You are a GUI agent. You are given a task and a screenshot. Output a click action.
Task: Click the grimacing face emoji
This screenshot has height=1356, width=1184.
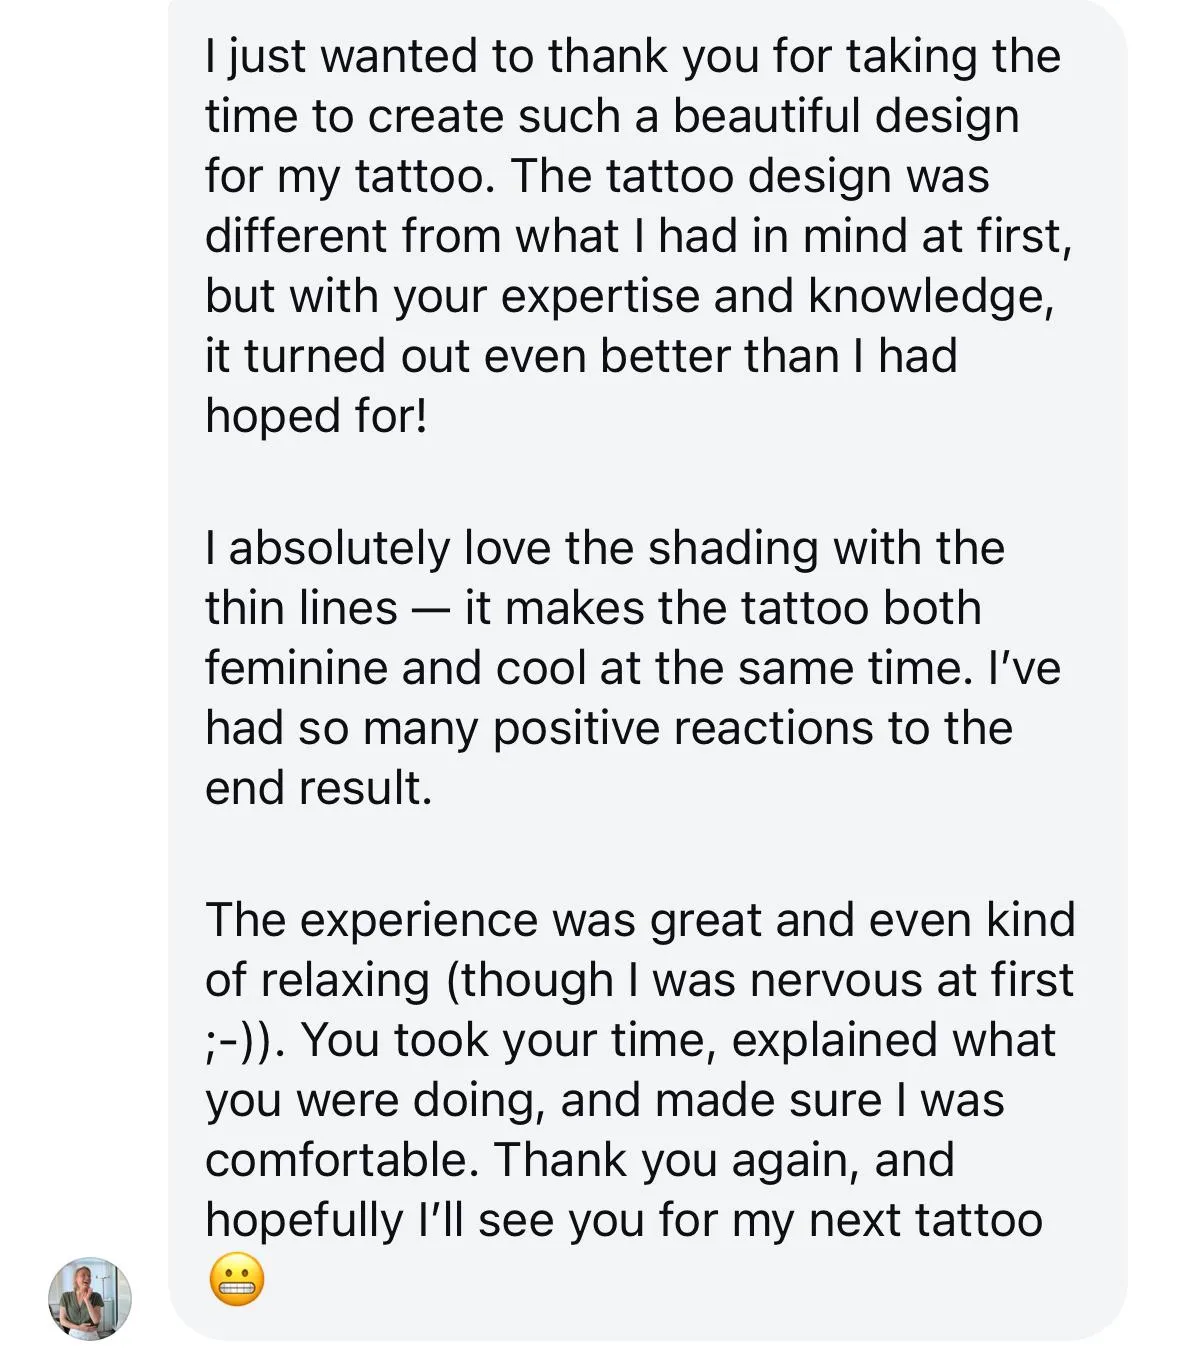pos(237,1280)
